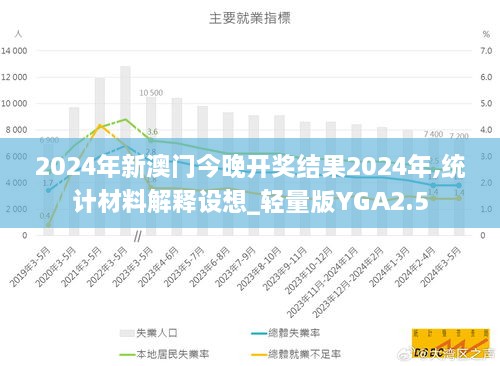Select the 人 unit label of the left axis
Screen dimensions: 500x366
tap(18, 34)
